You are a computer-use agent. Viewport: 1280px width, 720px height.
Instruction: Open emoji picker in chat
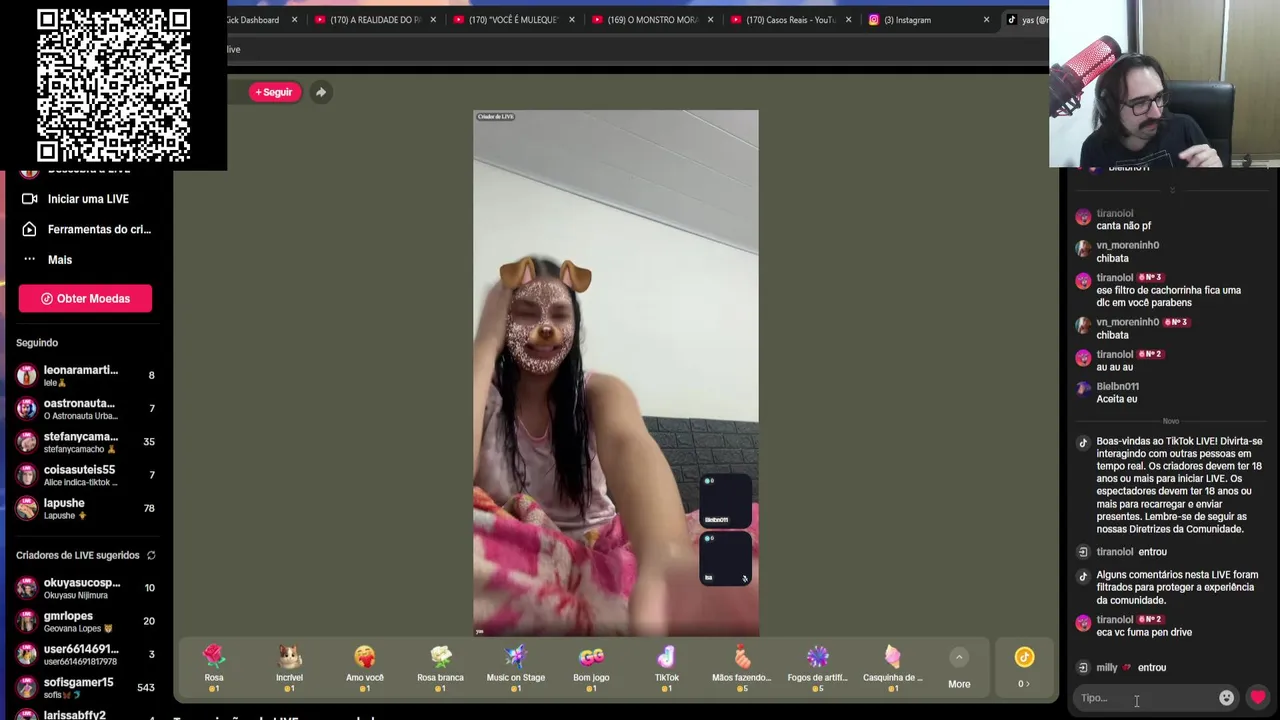click(1226, 698)
